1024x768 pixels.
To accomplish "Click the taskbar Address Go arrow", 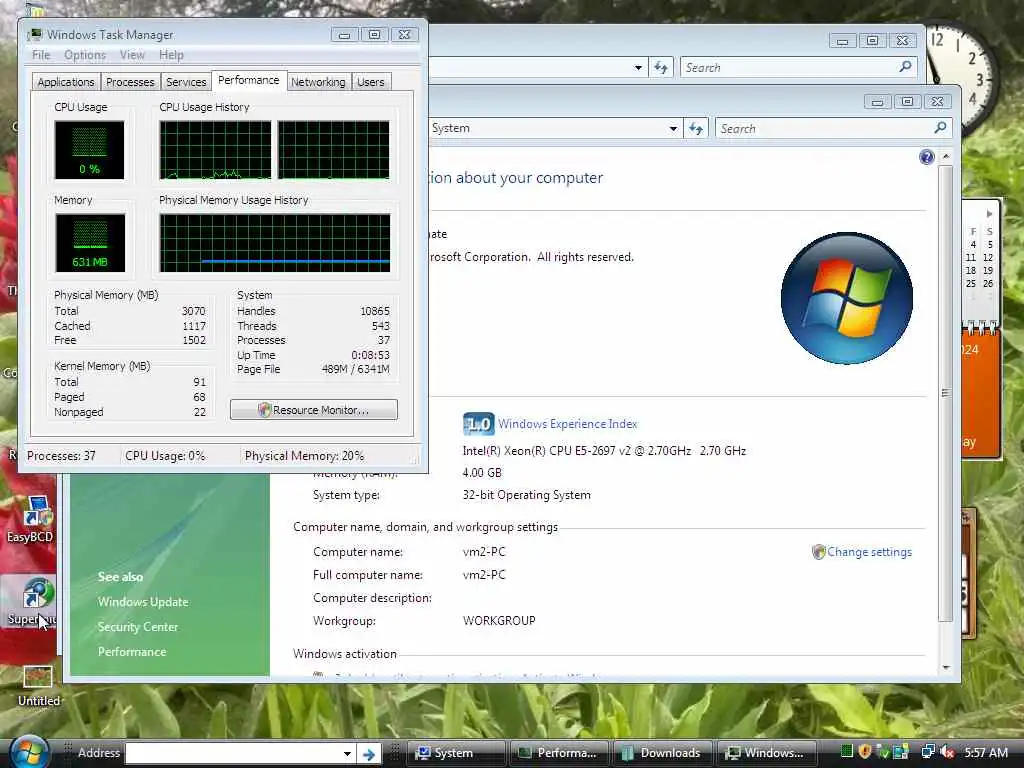I will point(369,754).
